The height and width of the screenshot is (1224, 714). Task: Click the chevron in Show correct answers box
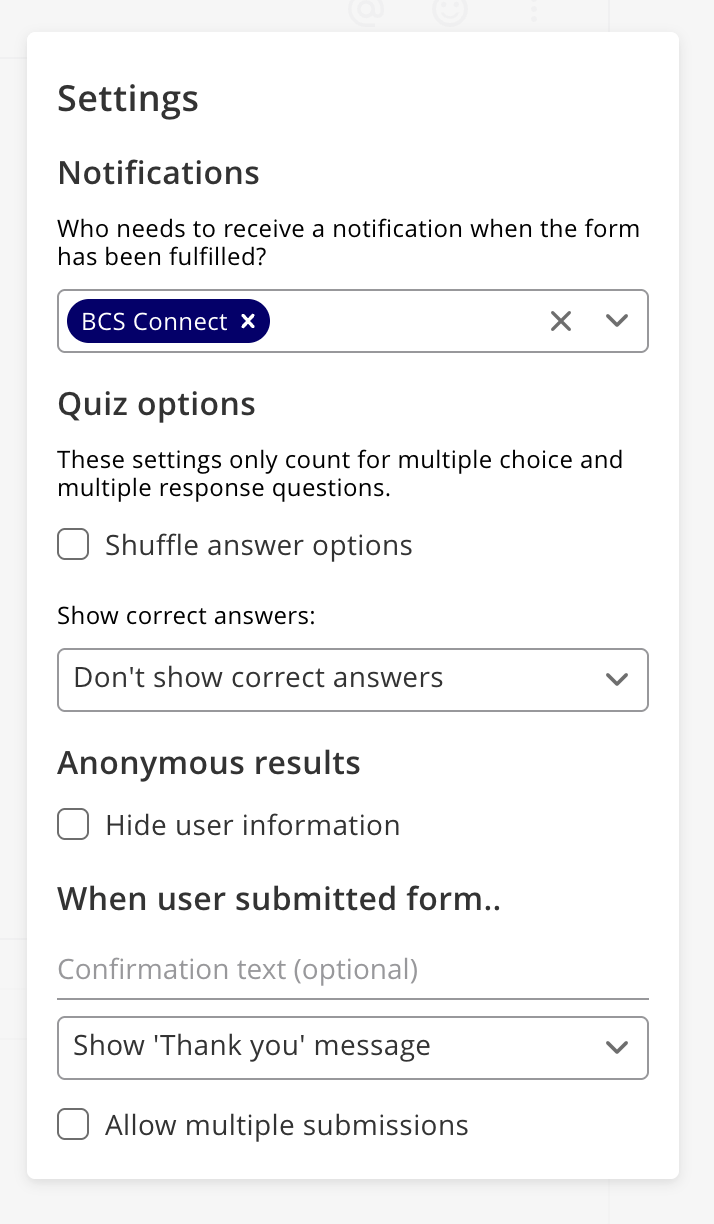617,680
